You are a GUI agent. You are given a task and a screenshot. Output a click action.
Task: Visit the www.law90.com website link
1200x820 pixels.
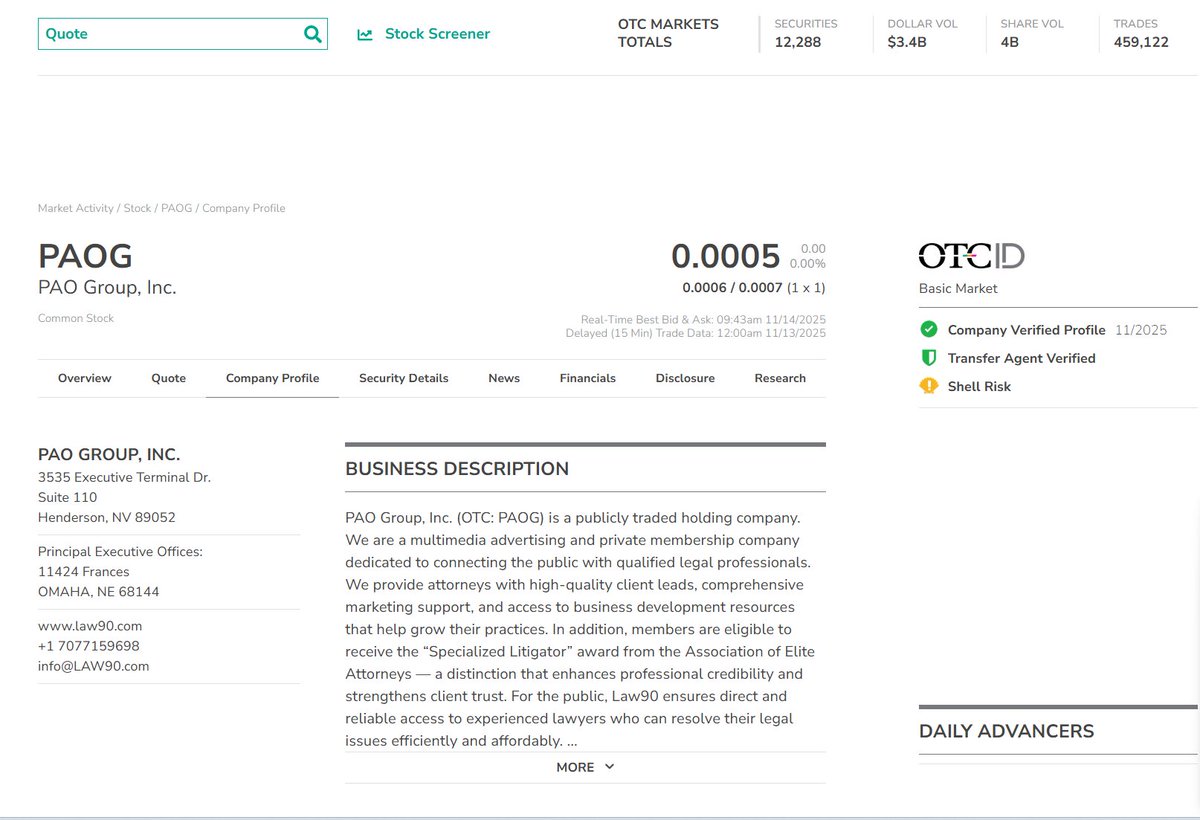pos(90,626)
